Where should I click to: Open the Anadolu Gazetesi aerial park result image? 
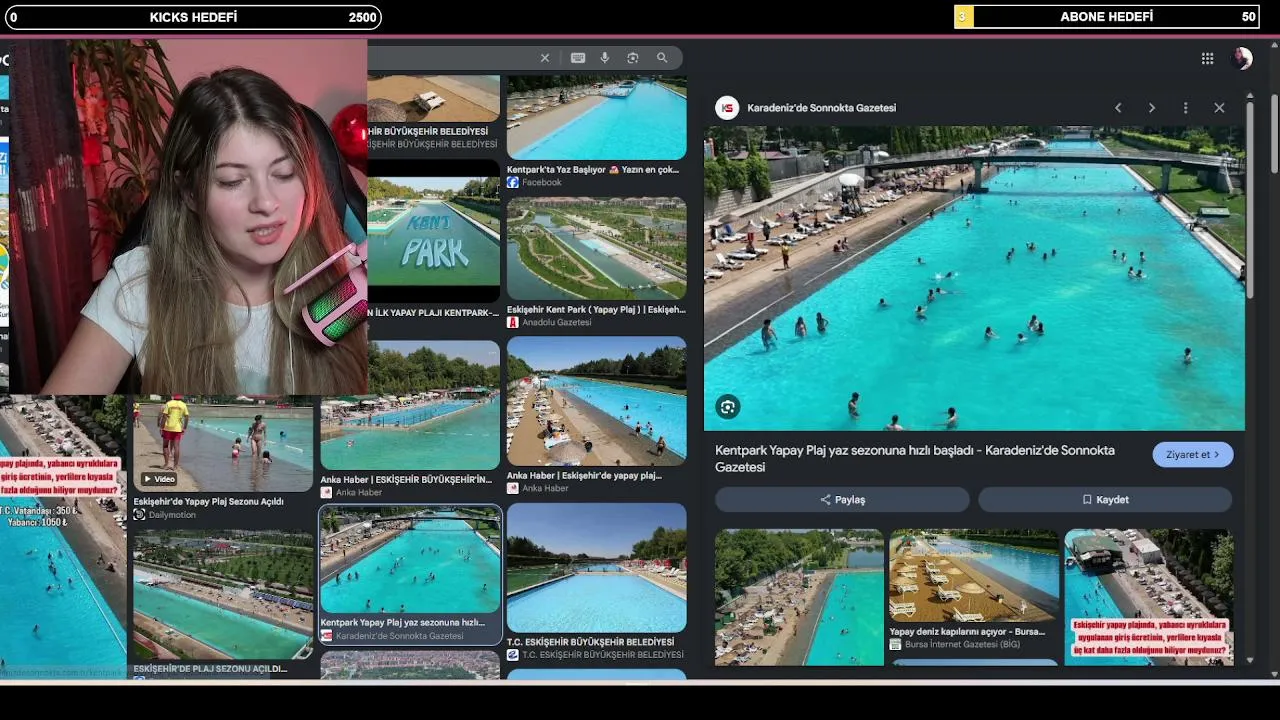coord(596,248)
